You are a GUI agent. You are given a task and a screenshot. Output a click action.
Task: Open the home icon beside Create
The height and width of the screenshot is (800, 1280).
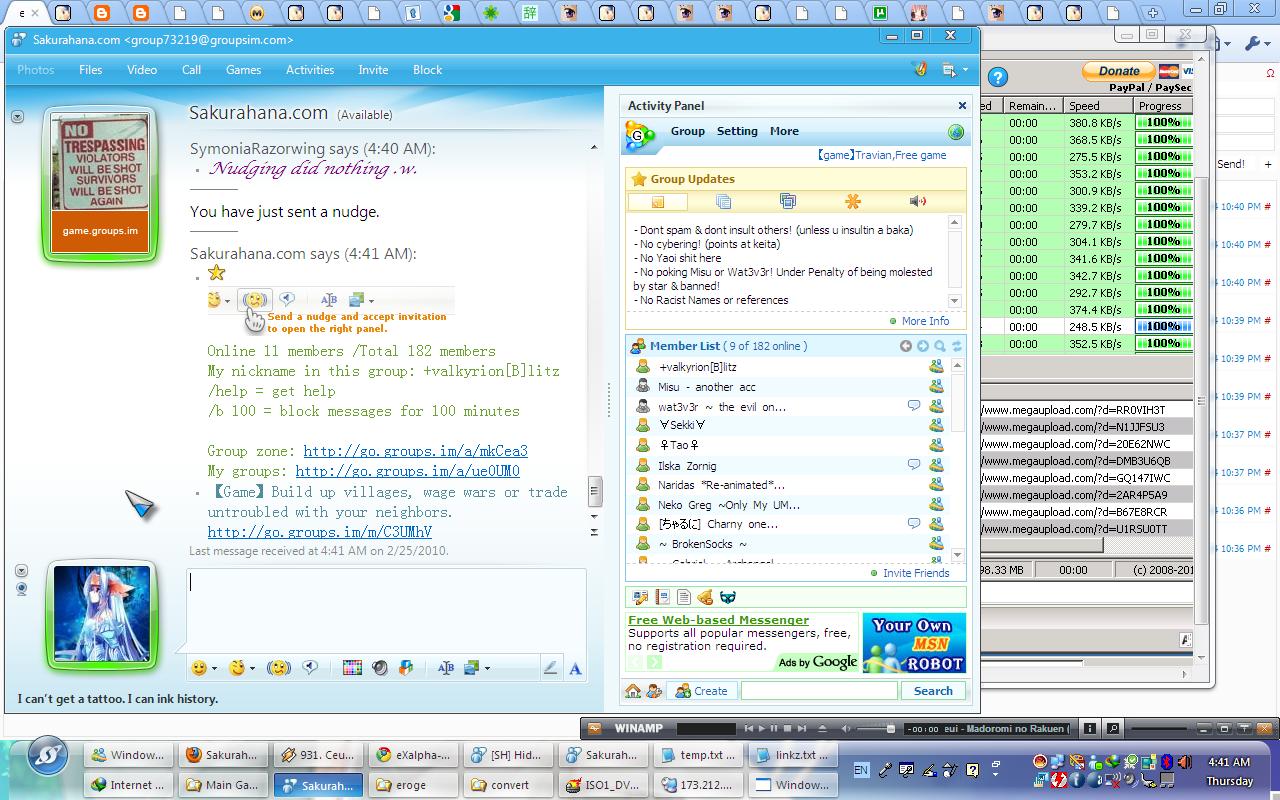(633, 691)
